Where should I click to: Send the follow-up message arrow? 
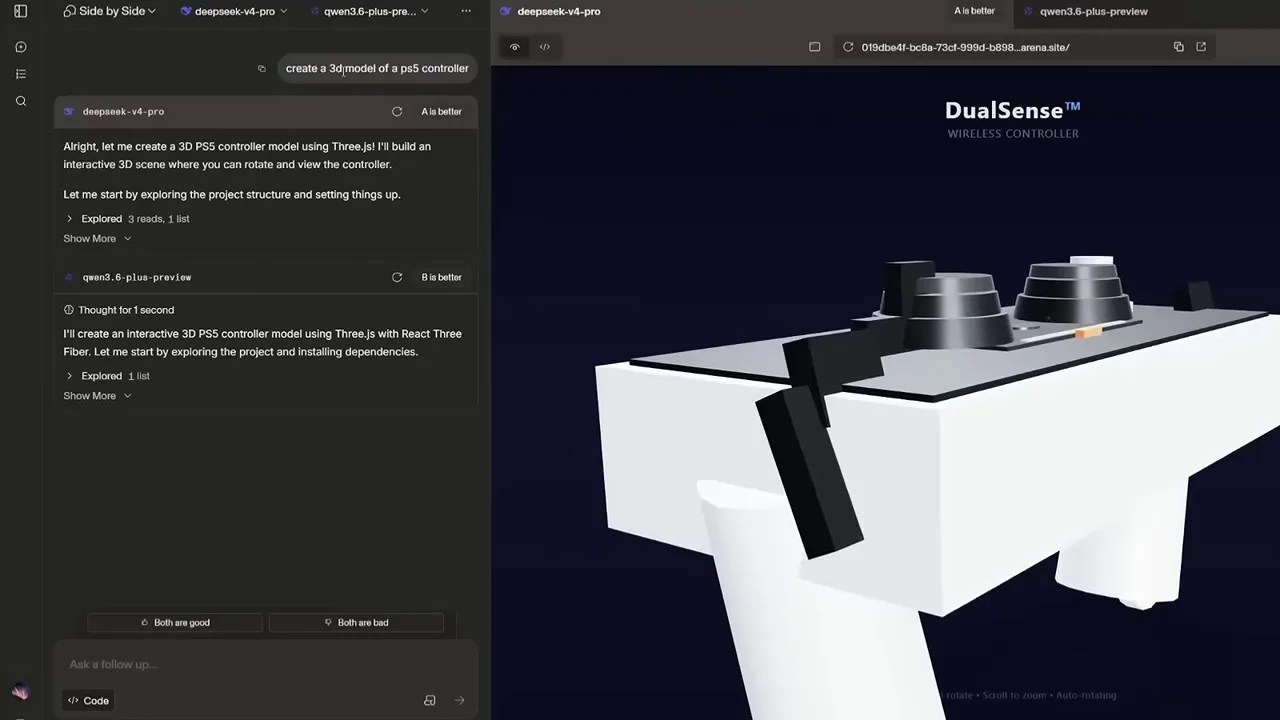(460, 700)
